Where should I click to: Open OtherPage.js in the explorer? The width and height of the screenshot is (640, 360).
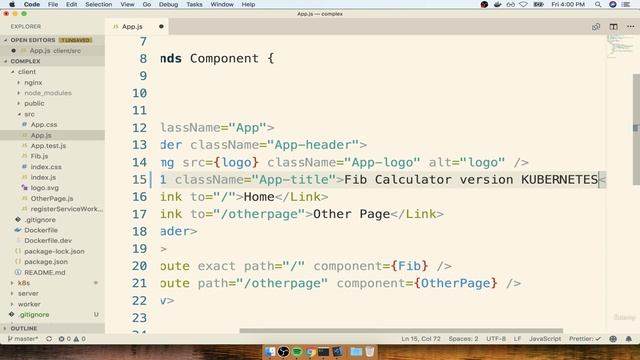52,199
